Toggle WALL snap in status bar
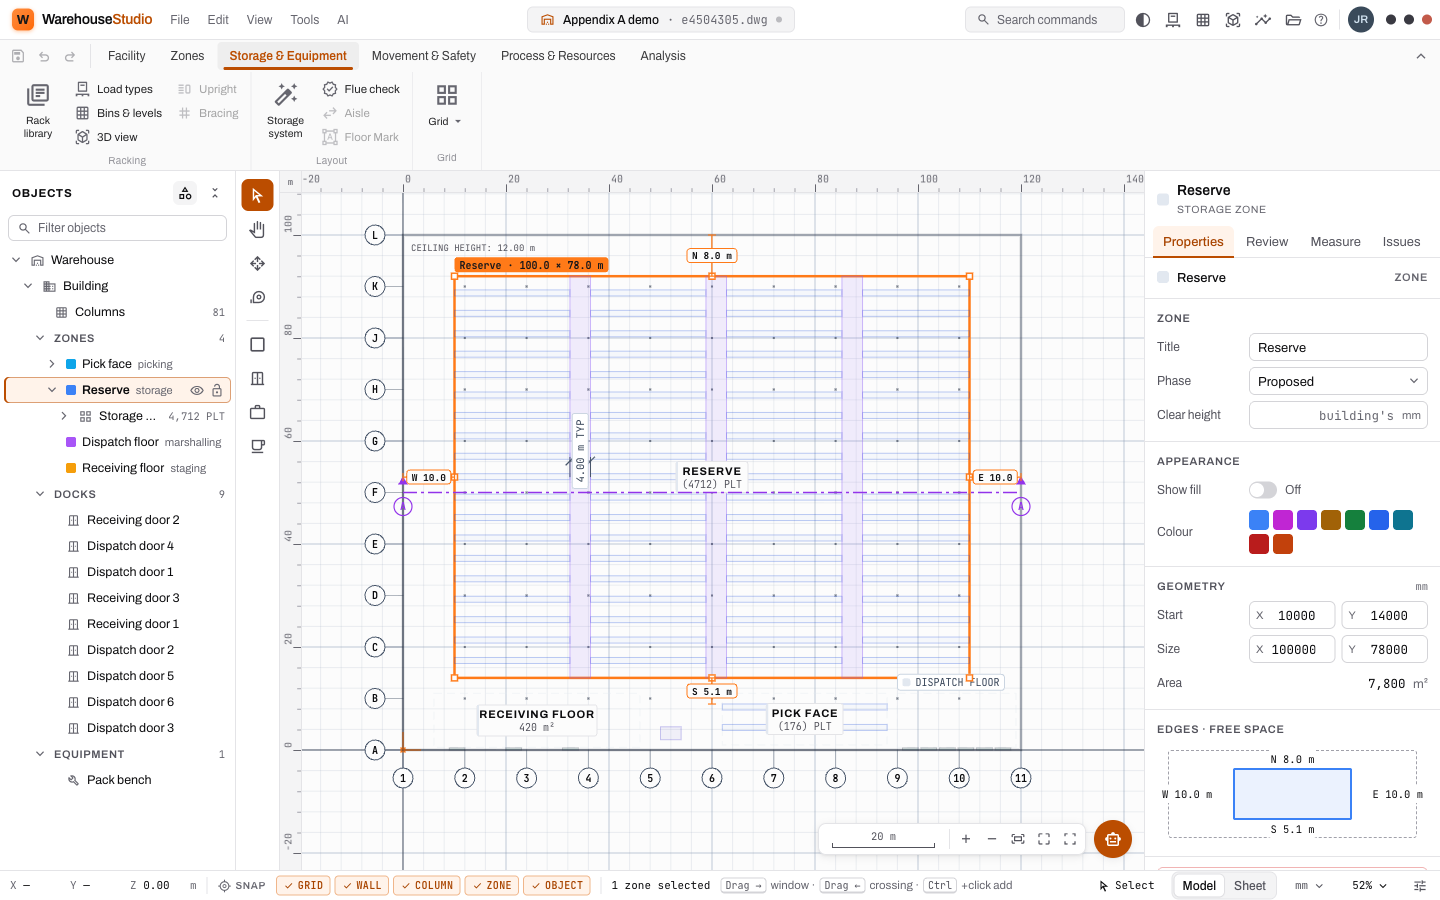Image resolution: width=1440 pixels, height=900 pixels. click(362, 886)
